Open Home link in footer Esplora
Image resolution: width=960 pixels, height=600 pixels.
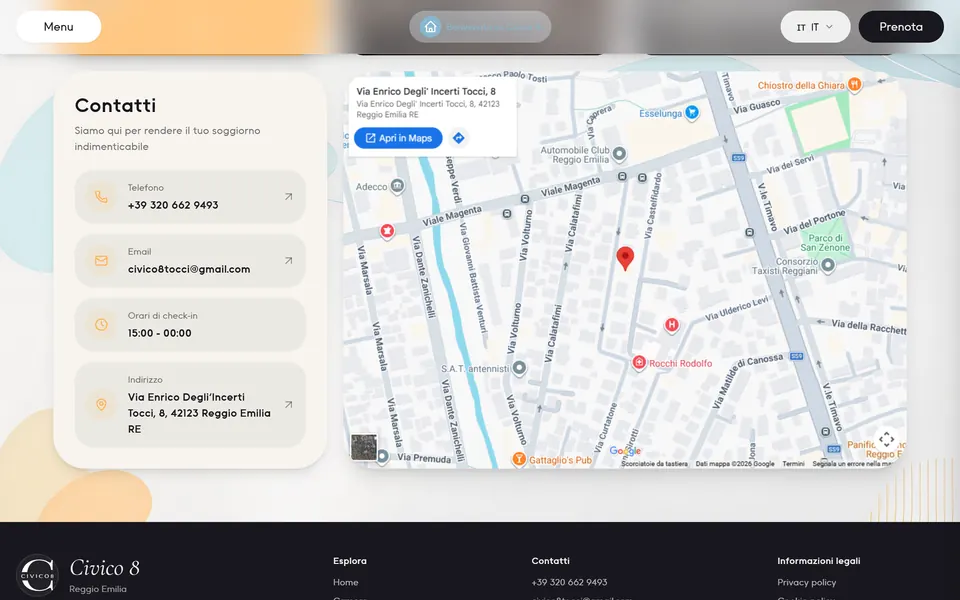pos(346,582)
